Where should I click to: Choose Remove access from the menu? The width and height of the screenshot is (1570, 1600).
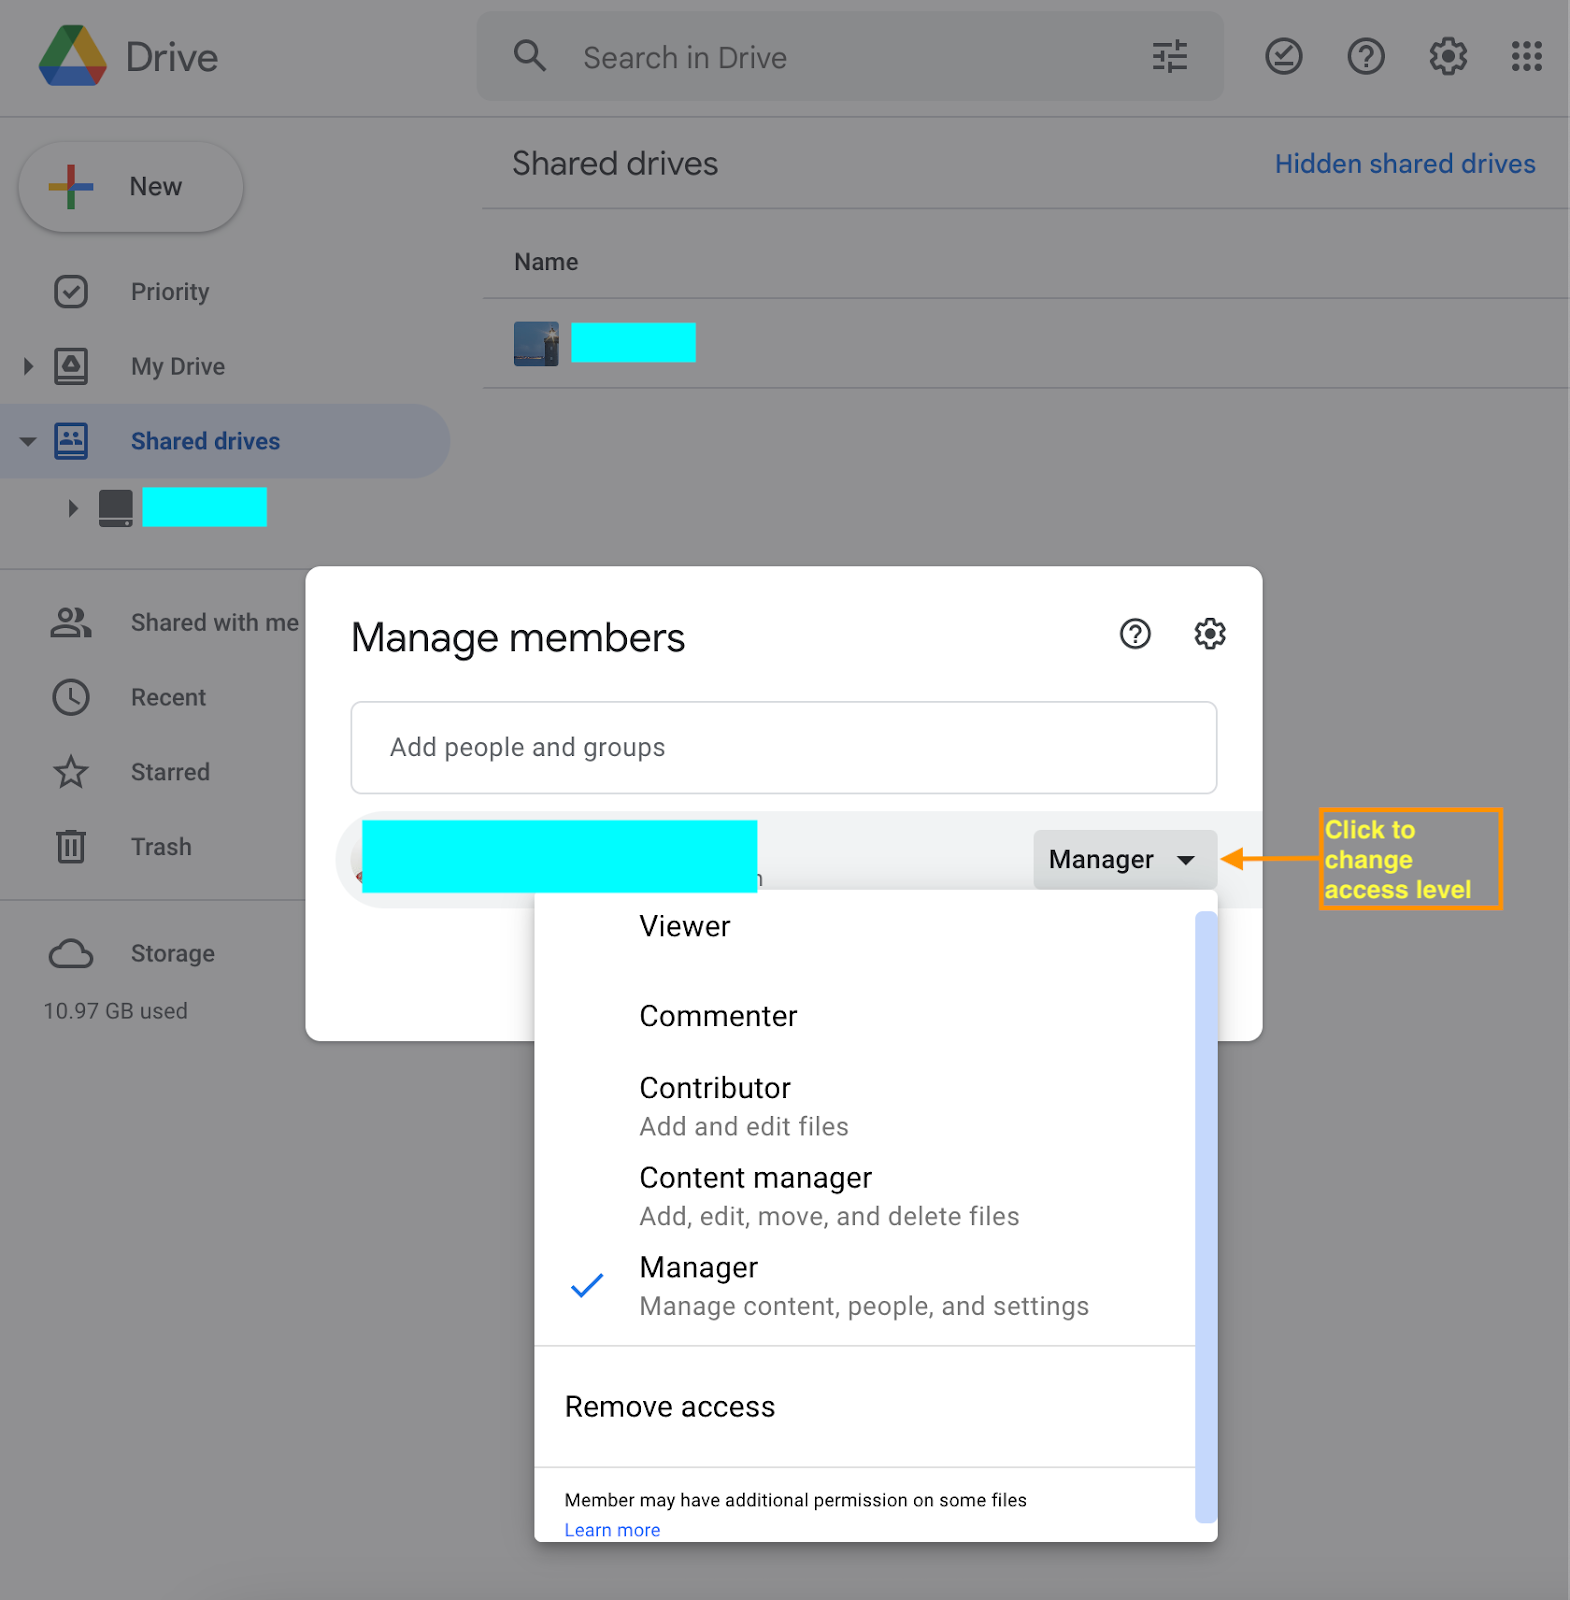click(865, 1407)
